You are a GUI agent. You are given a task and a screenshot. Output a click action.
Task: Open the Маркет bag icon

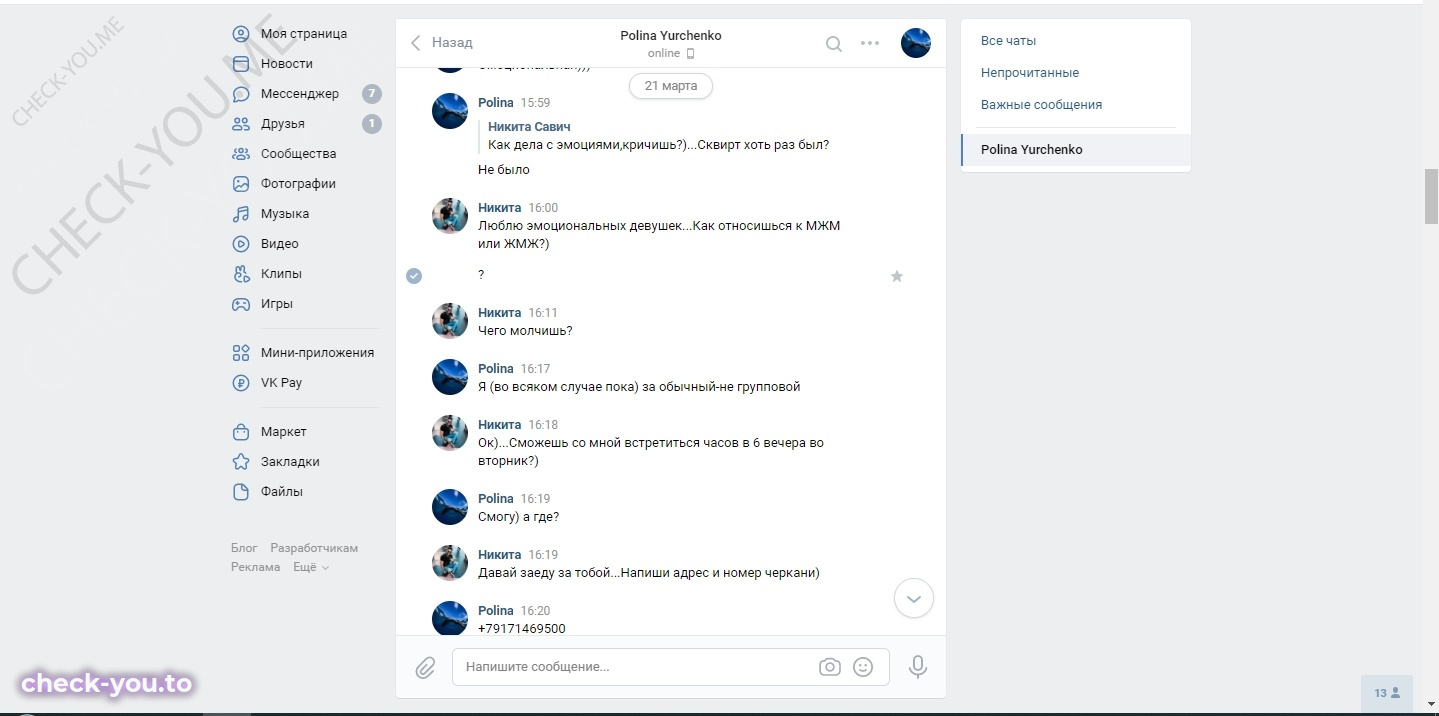coord(241,432)
